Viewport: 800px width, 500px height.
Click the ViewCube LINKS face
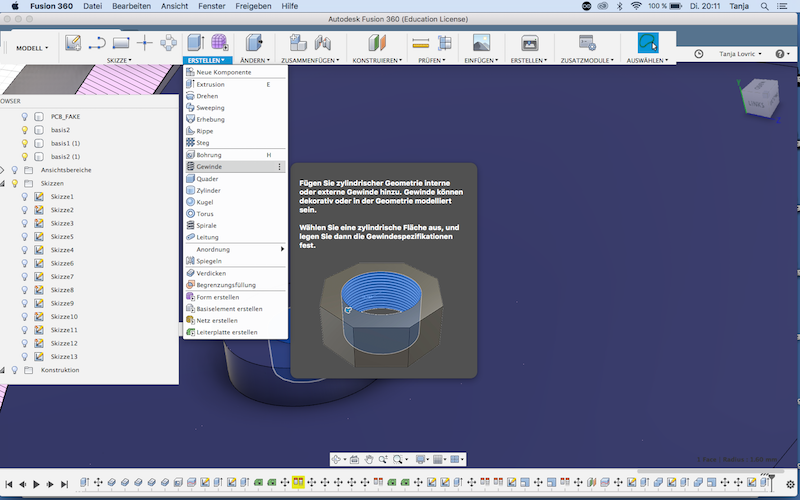756,104
